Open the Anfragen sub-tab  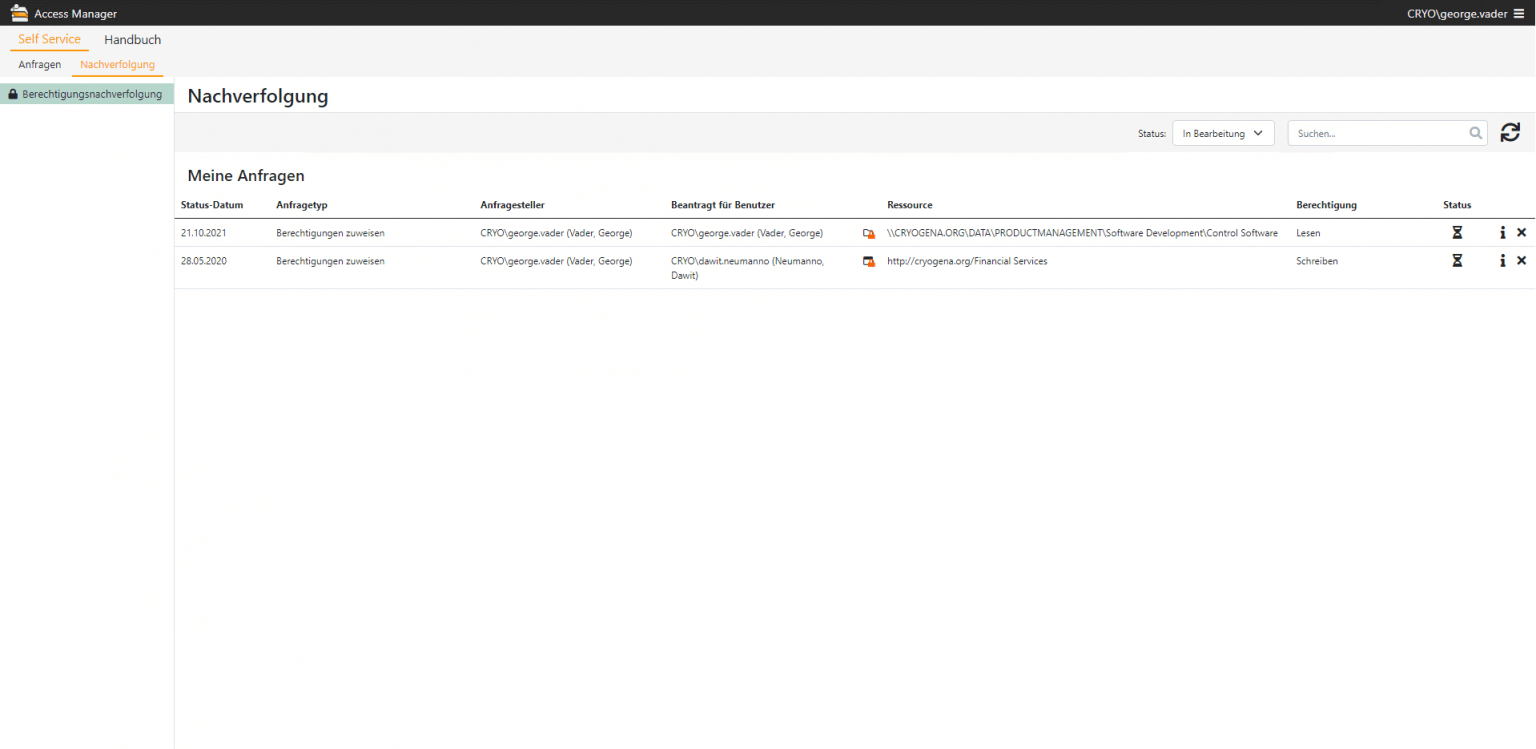pos(40,64)
